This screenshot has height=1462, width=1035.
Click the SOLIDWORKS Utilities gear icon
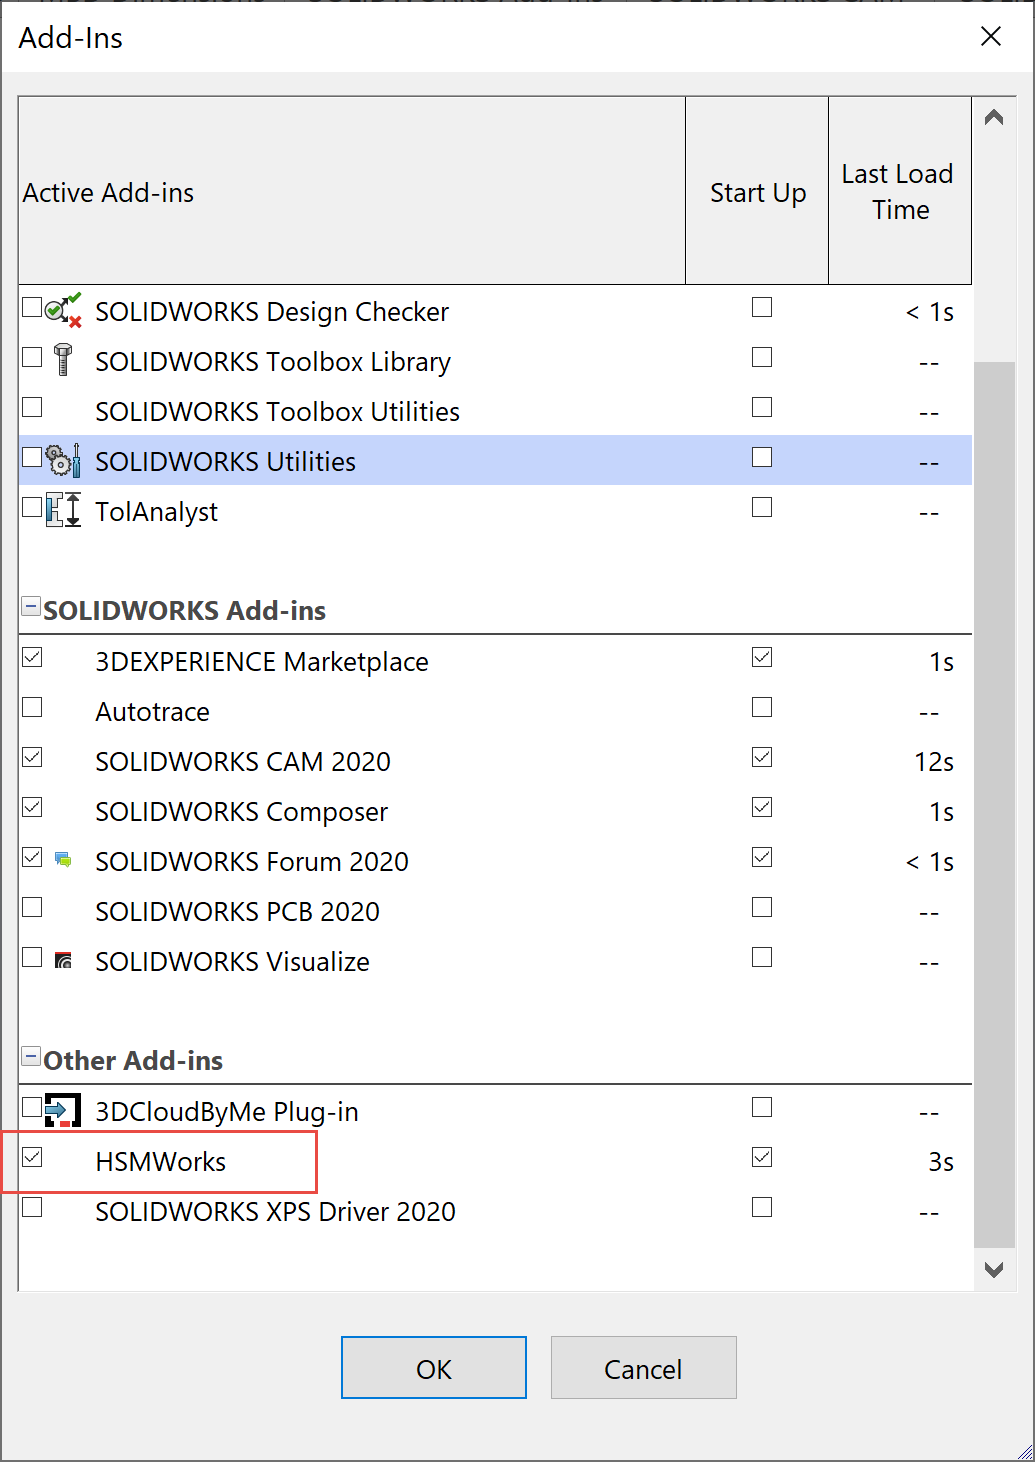63,460
